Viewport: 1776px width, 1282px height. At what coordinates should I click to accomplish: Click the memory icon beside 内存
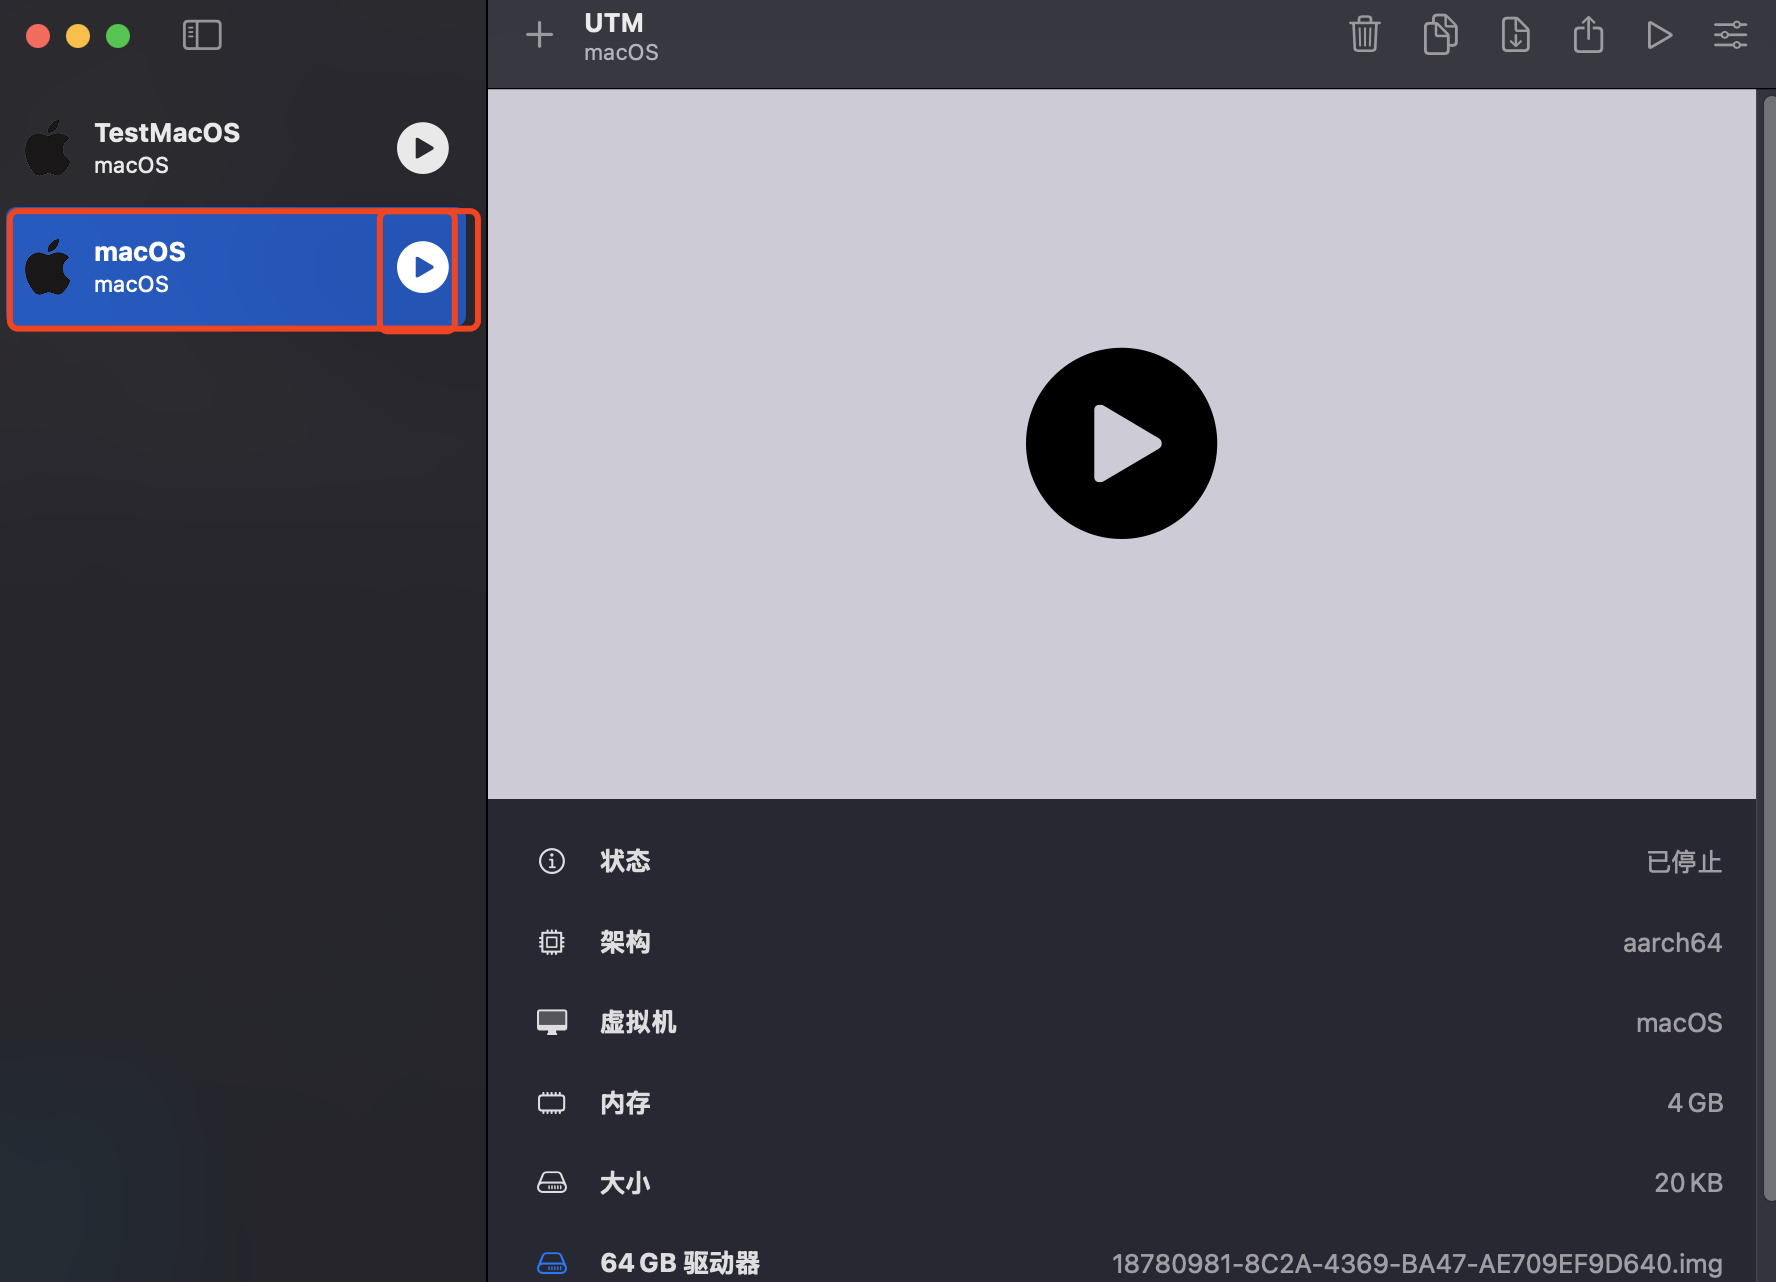pyautogui.click(x=552, y=1103)
